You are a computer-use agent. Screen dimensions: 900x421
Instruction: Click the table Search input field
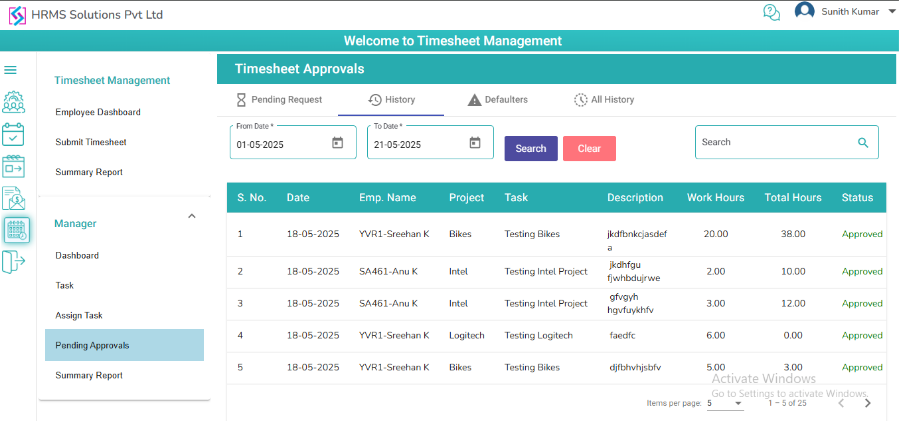point(776,142)
